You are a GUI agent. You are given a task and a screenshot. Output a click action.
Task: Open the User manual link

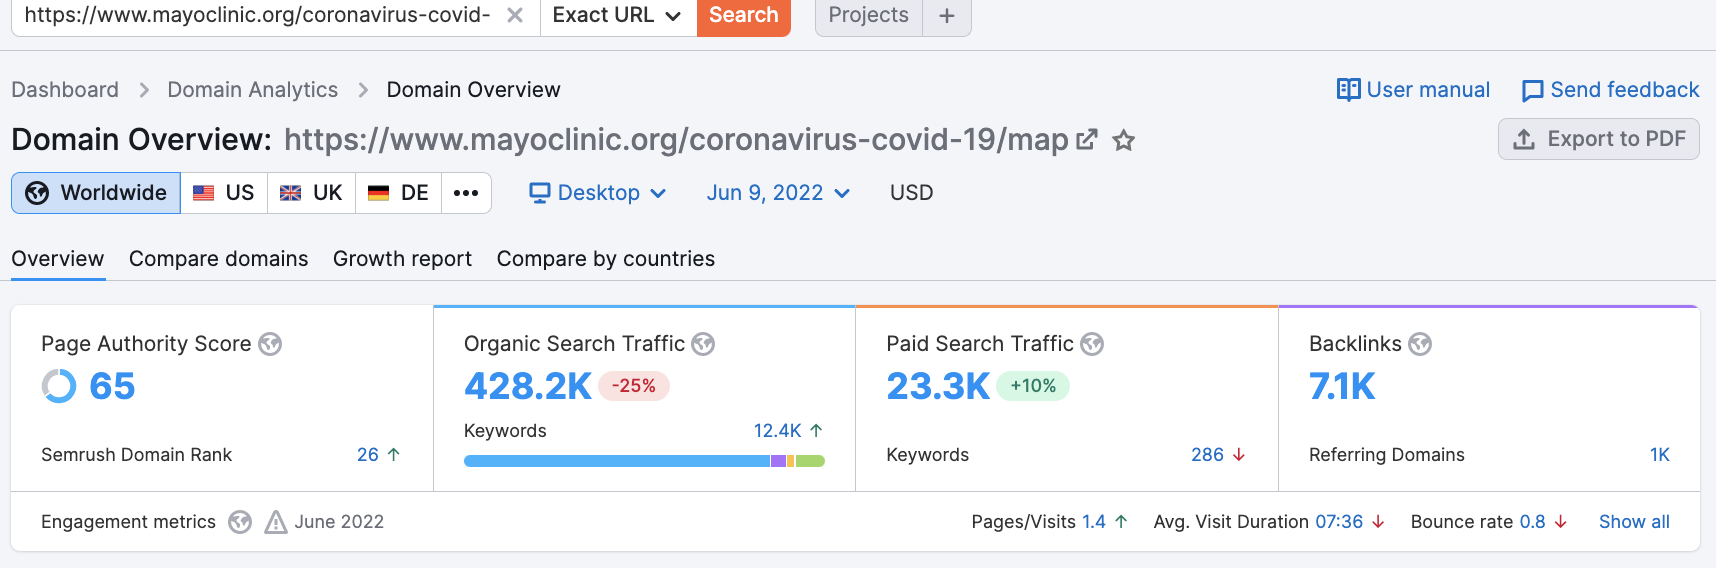1413,90
